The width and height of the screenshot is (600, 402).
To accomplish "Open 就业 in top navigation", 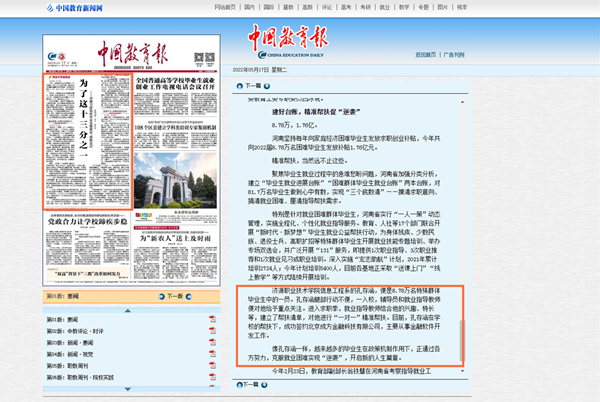I will (385, 7).
